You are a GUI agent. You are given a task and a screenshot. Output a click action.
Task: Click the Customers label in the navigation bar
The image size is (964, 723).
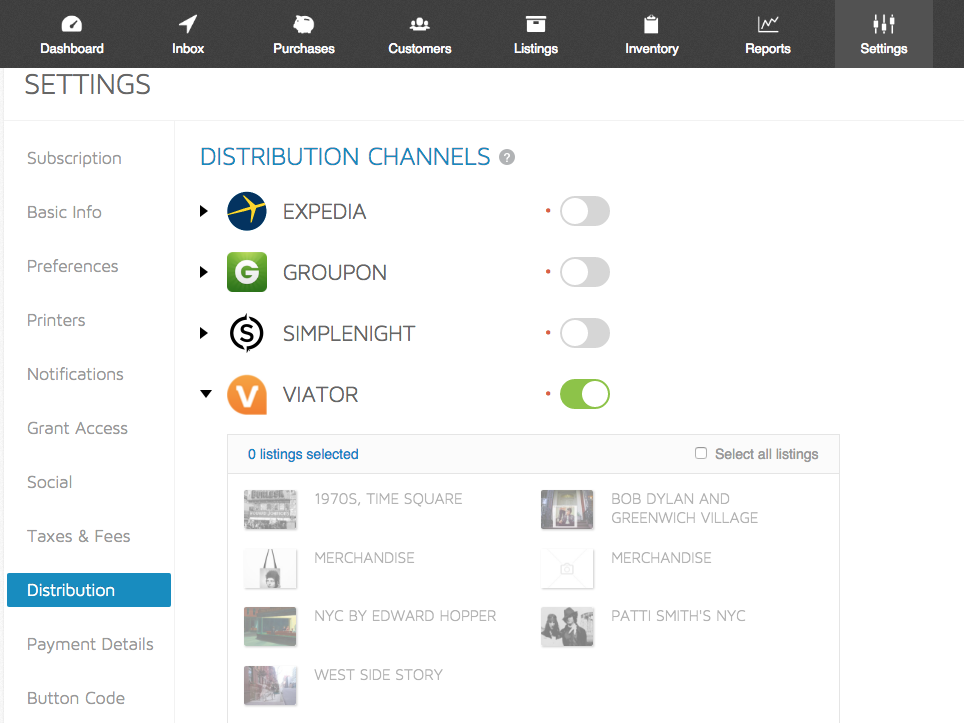[x=420, y=49]
